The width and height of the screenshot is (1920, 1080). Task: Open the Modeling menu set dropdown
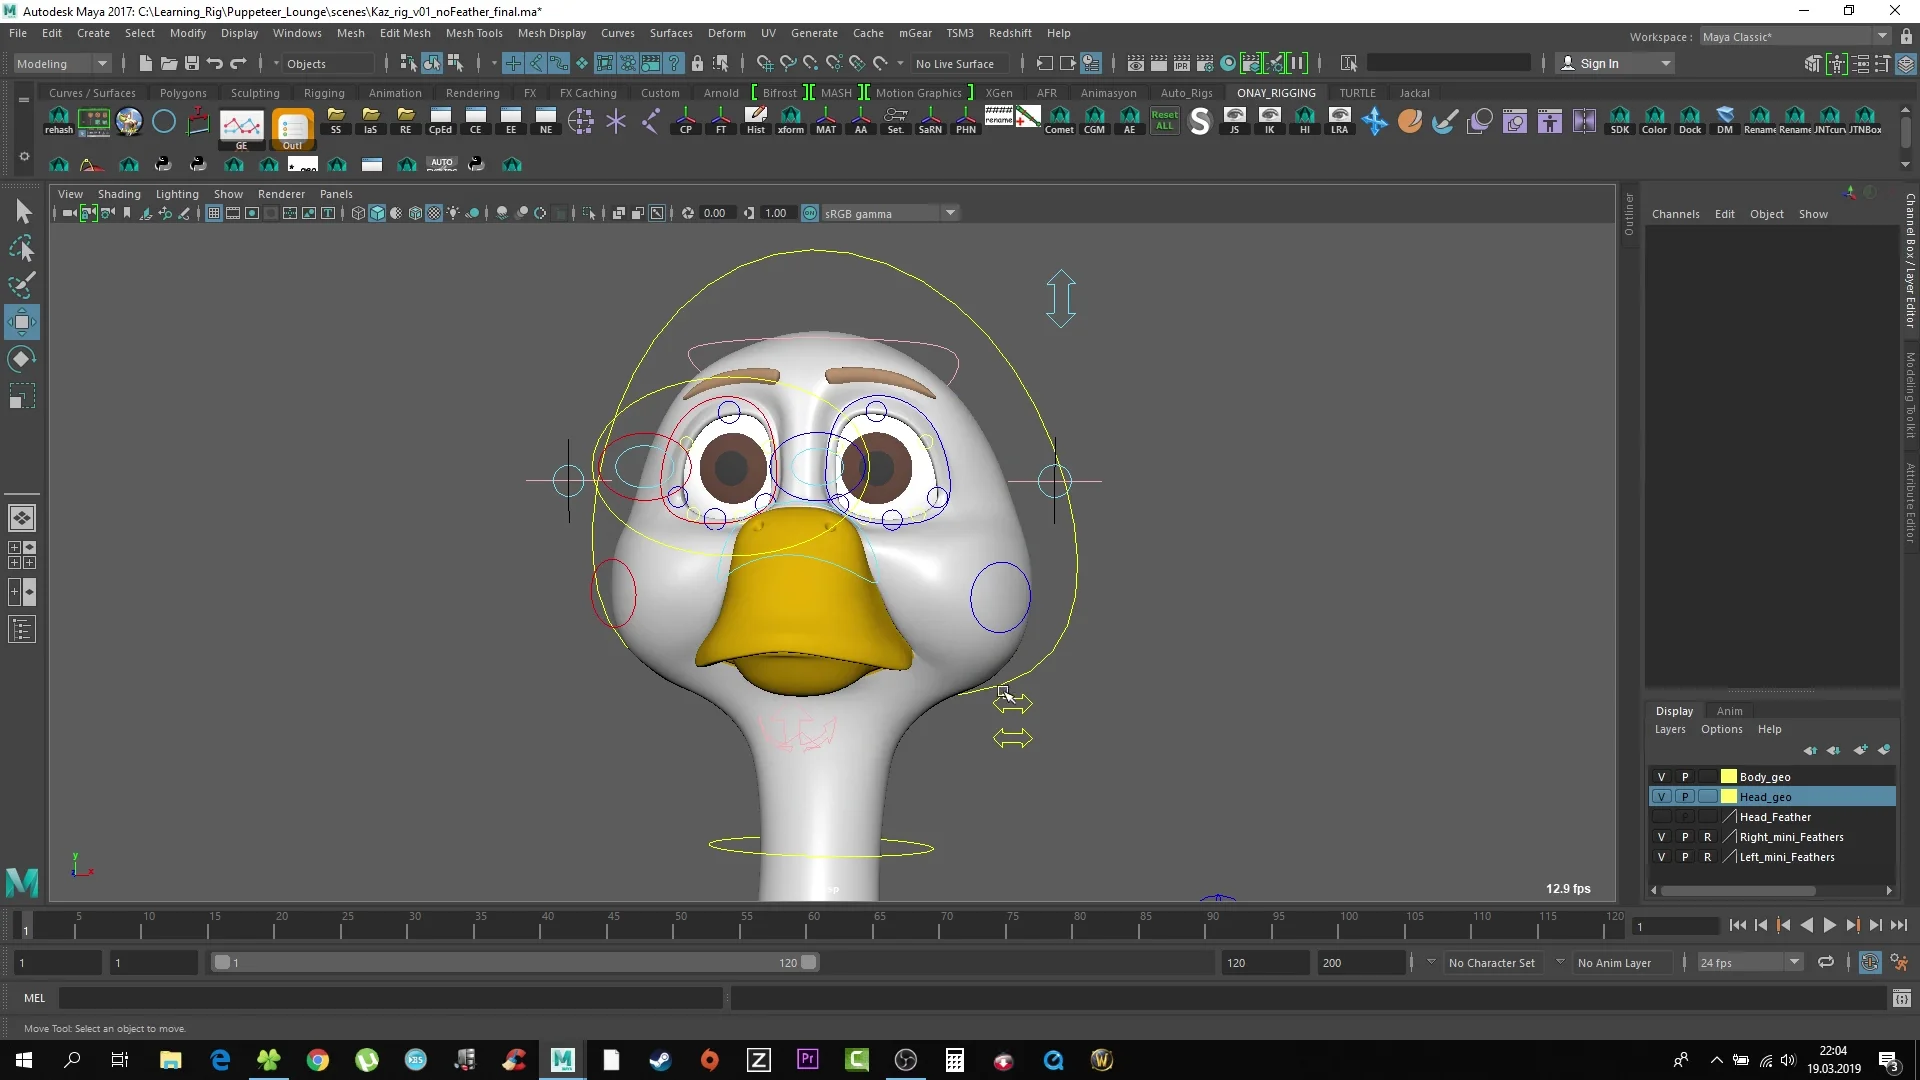tap(62, 63)
